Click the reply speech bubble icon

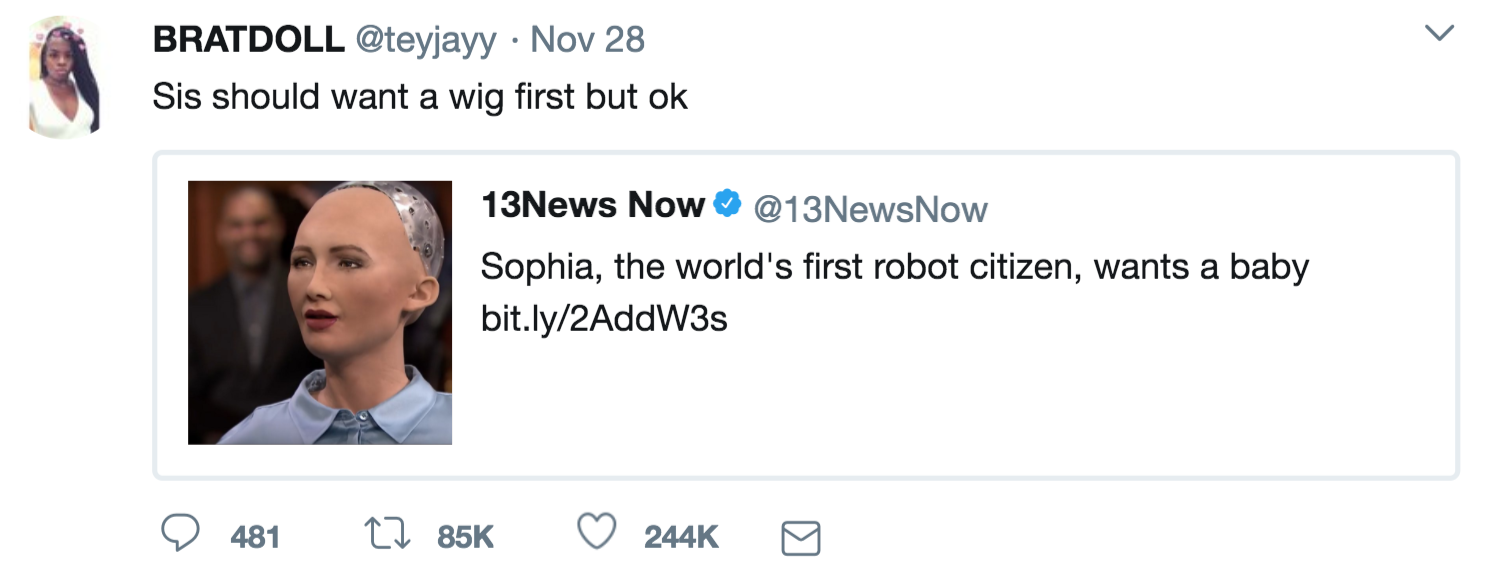tap(180, 535)
